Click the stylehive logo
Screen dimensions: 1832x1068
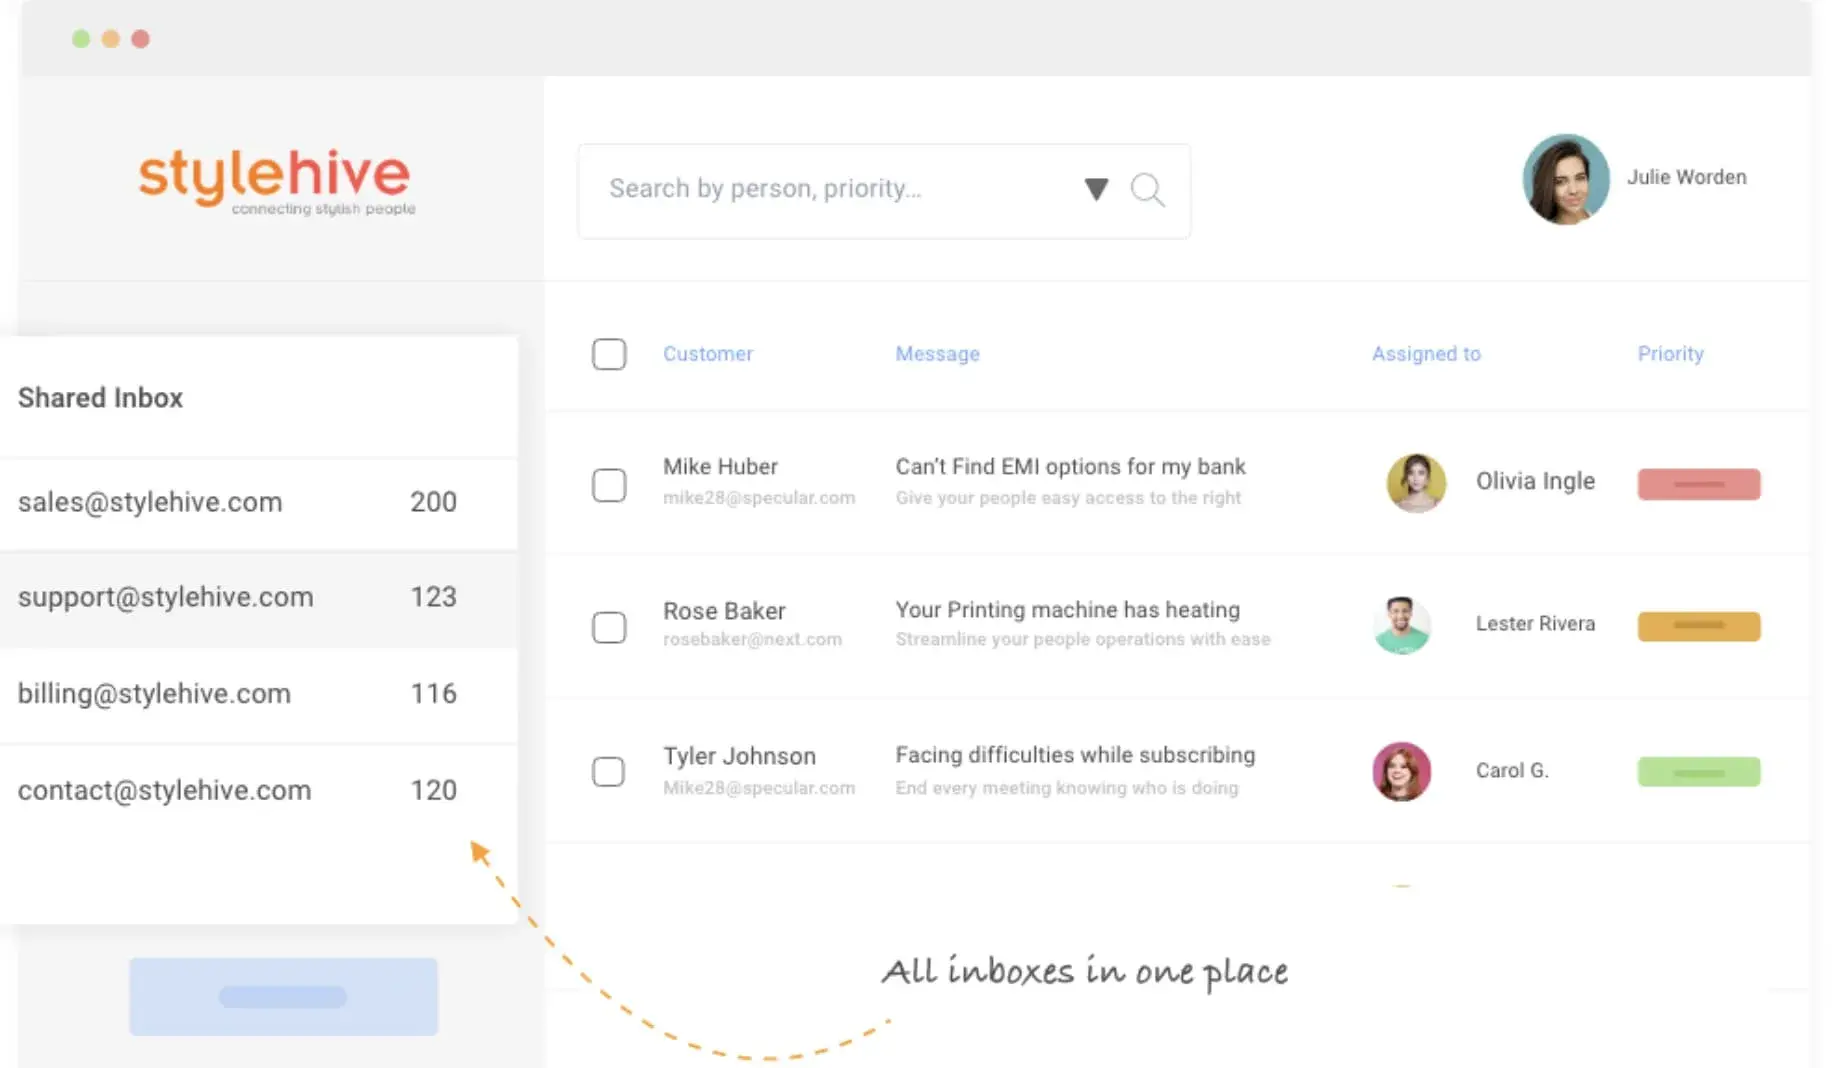275,180
